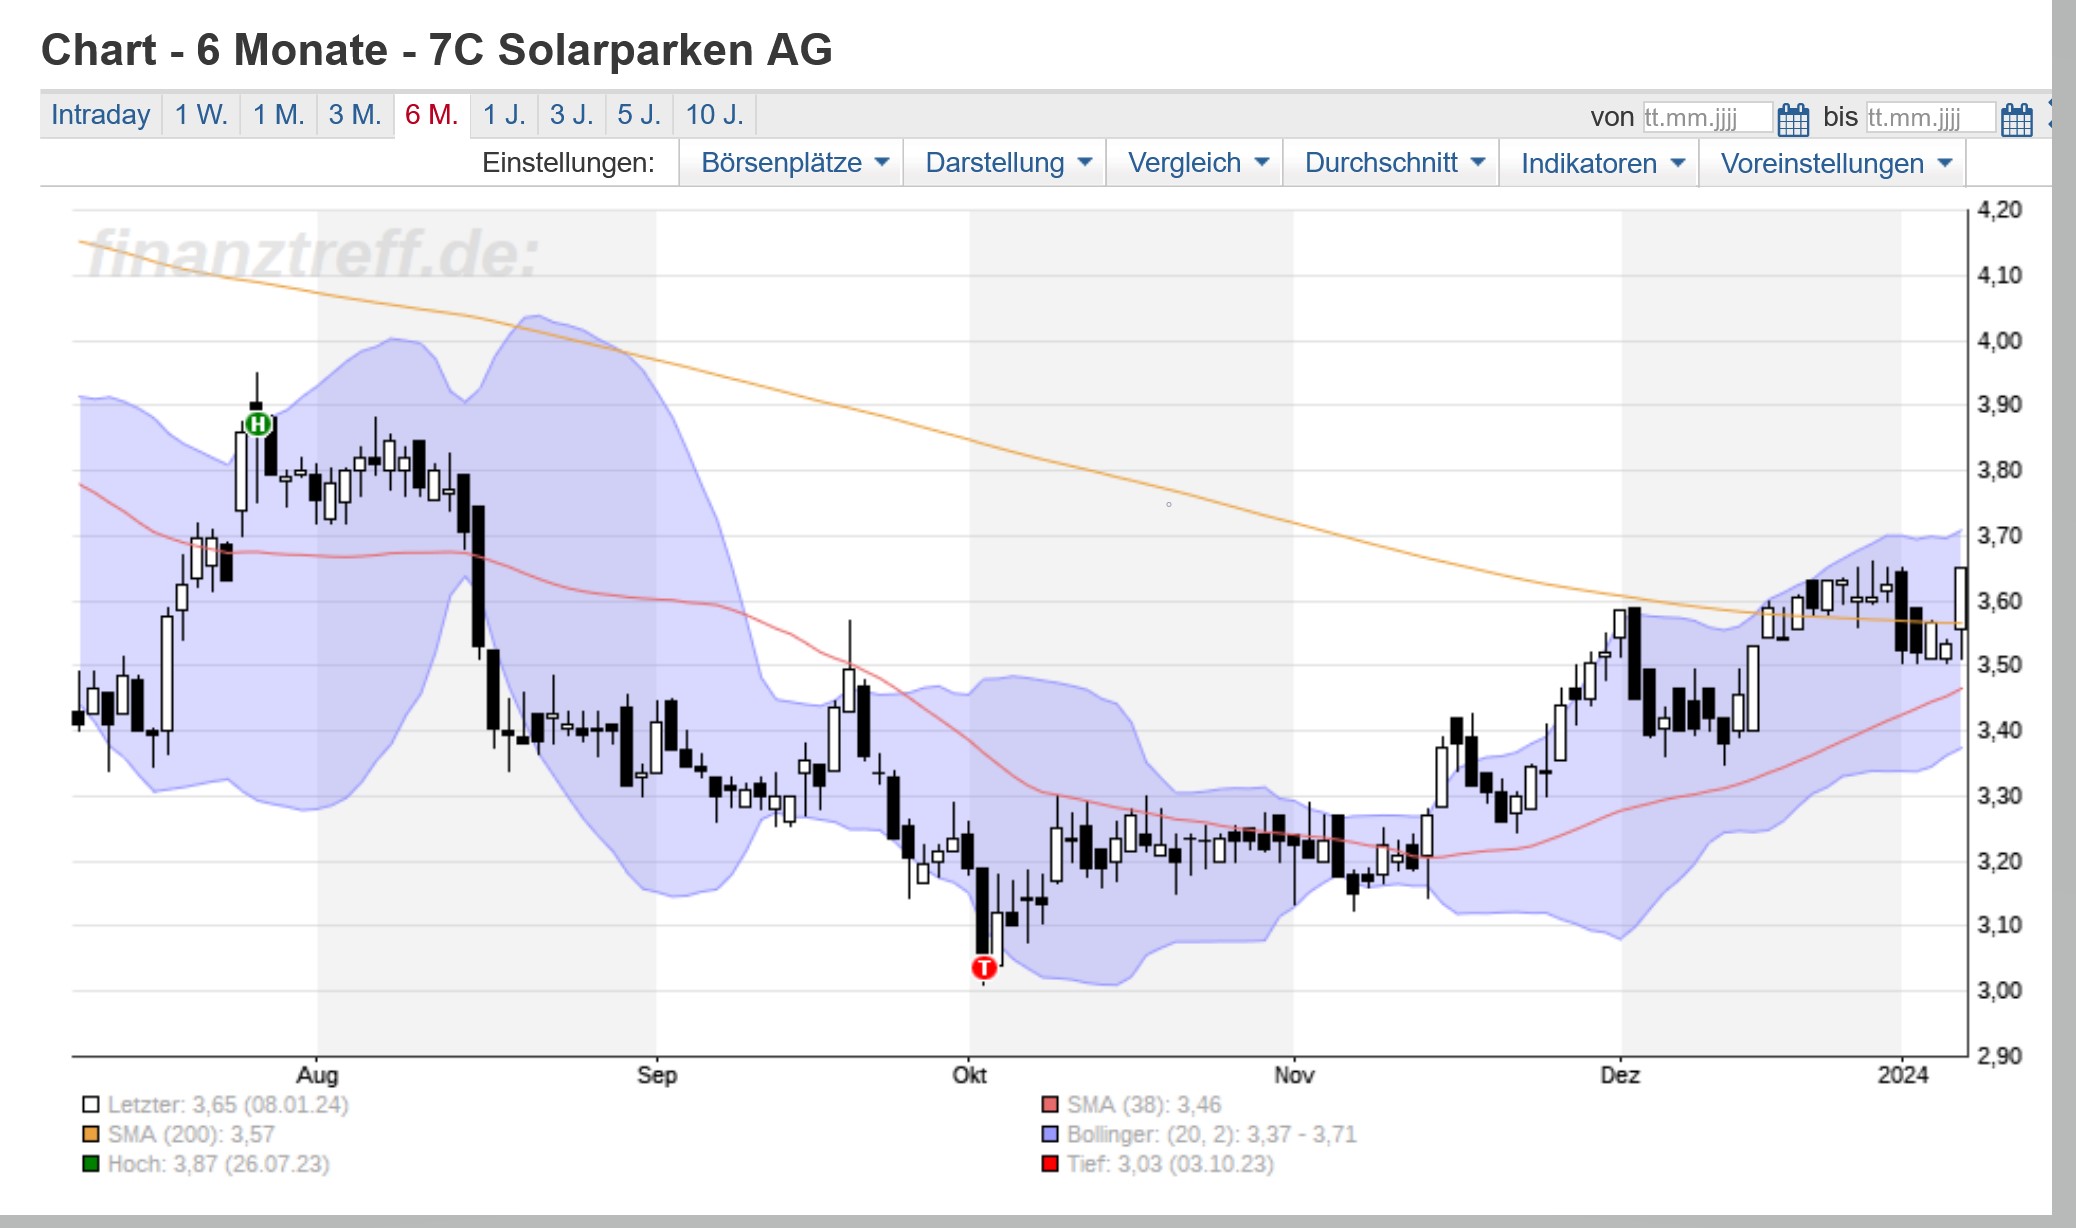Click the blue Bollinger legend swatch

tap(1050, 1134)
